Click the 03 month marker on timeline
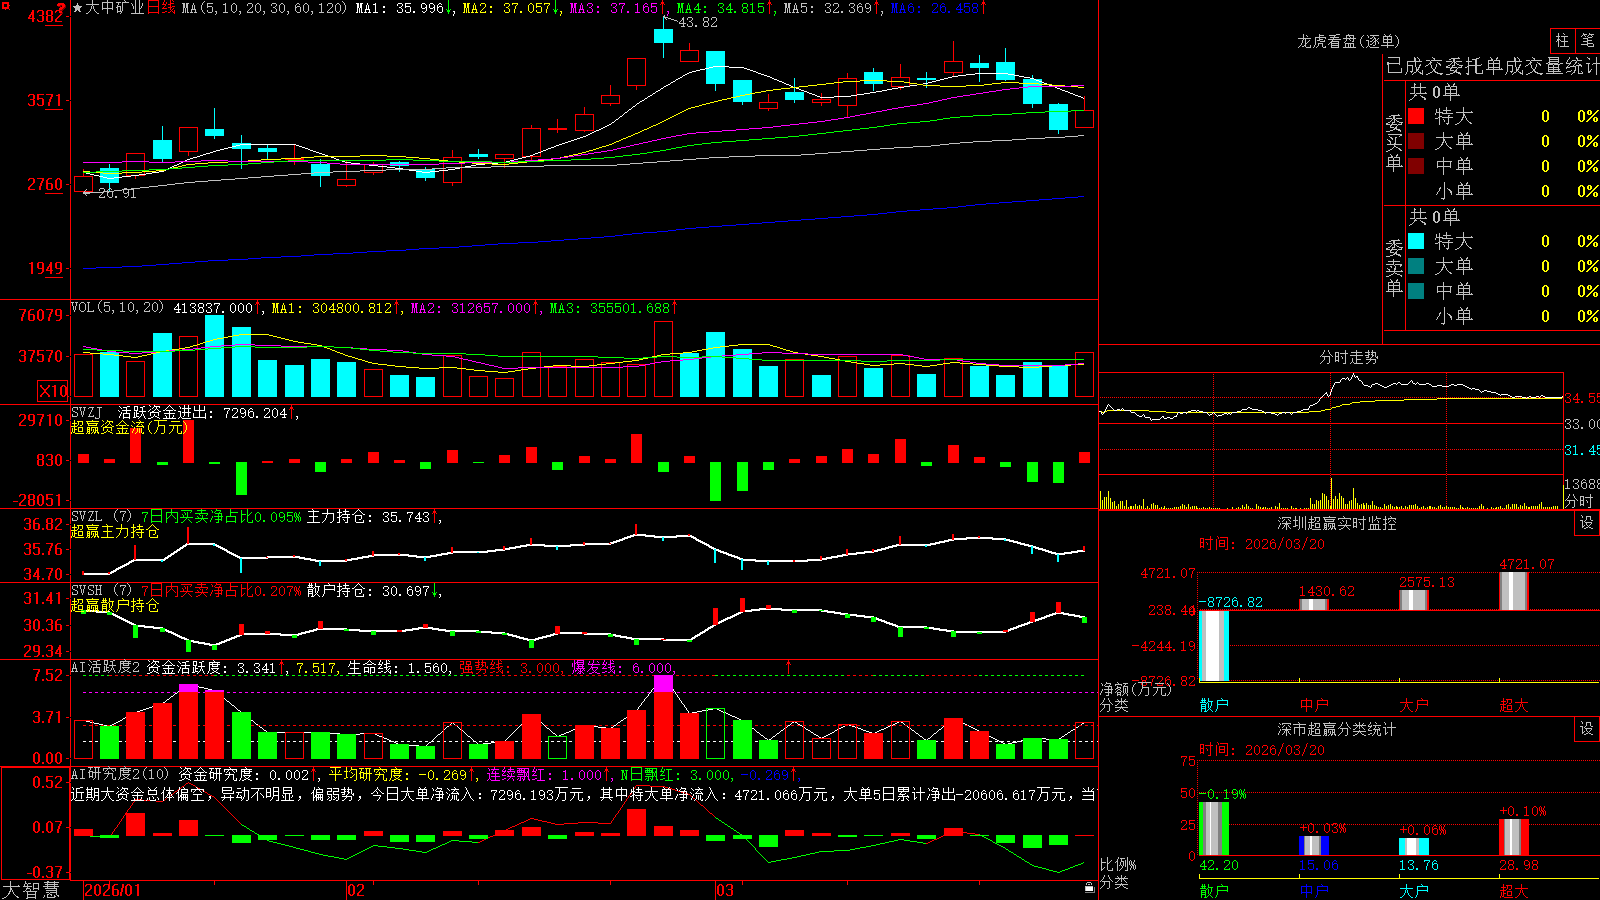 (x=725, y=890)
